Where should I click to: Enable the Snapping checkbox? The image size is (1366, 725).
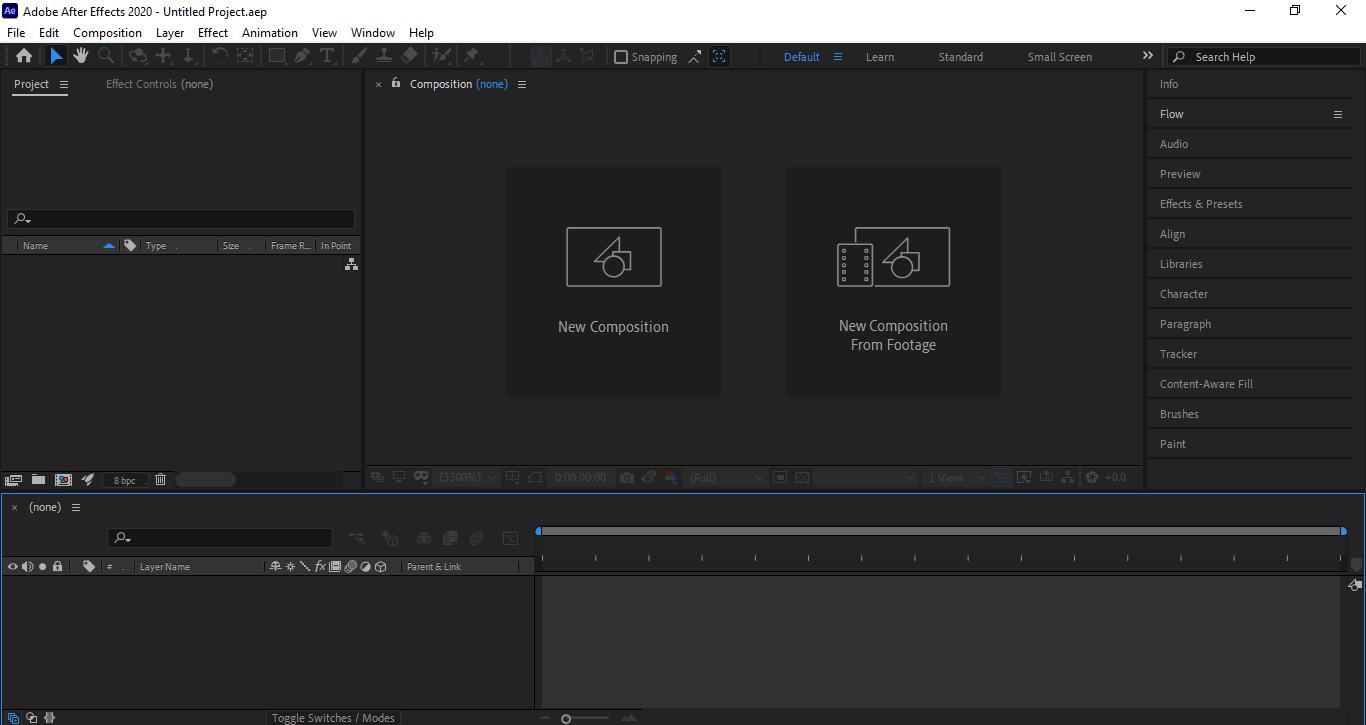621,57
